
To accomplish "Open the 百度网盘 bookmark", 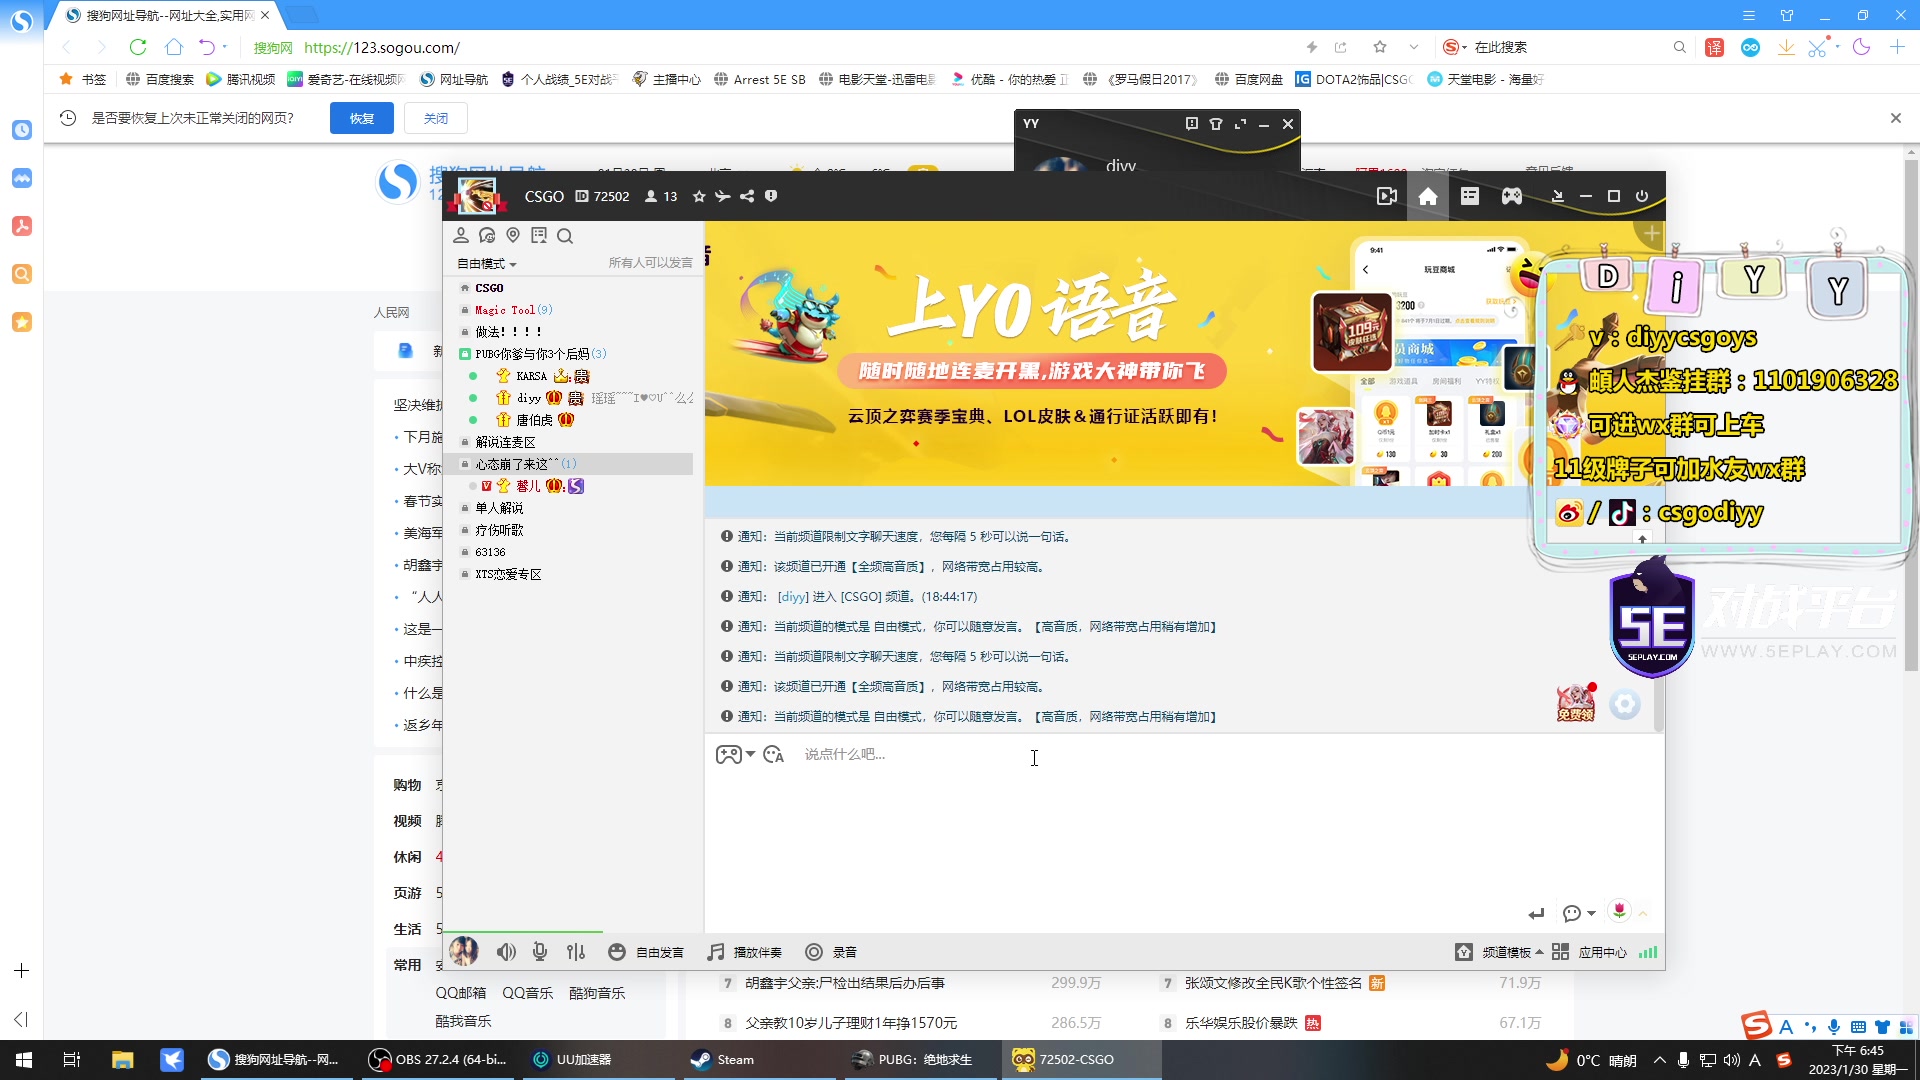I will (x=1248, y=79).
